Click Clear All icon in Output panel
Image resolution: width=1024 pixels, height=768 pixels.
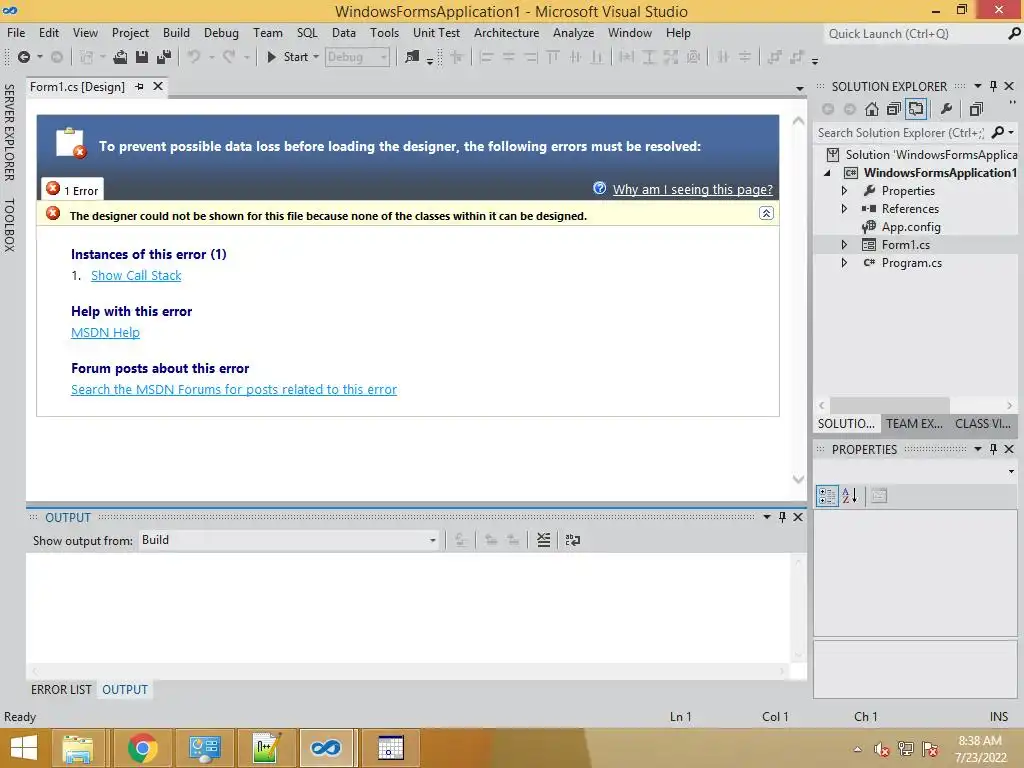[x=543, y=540]
